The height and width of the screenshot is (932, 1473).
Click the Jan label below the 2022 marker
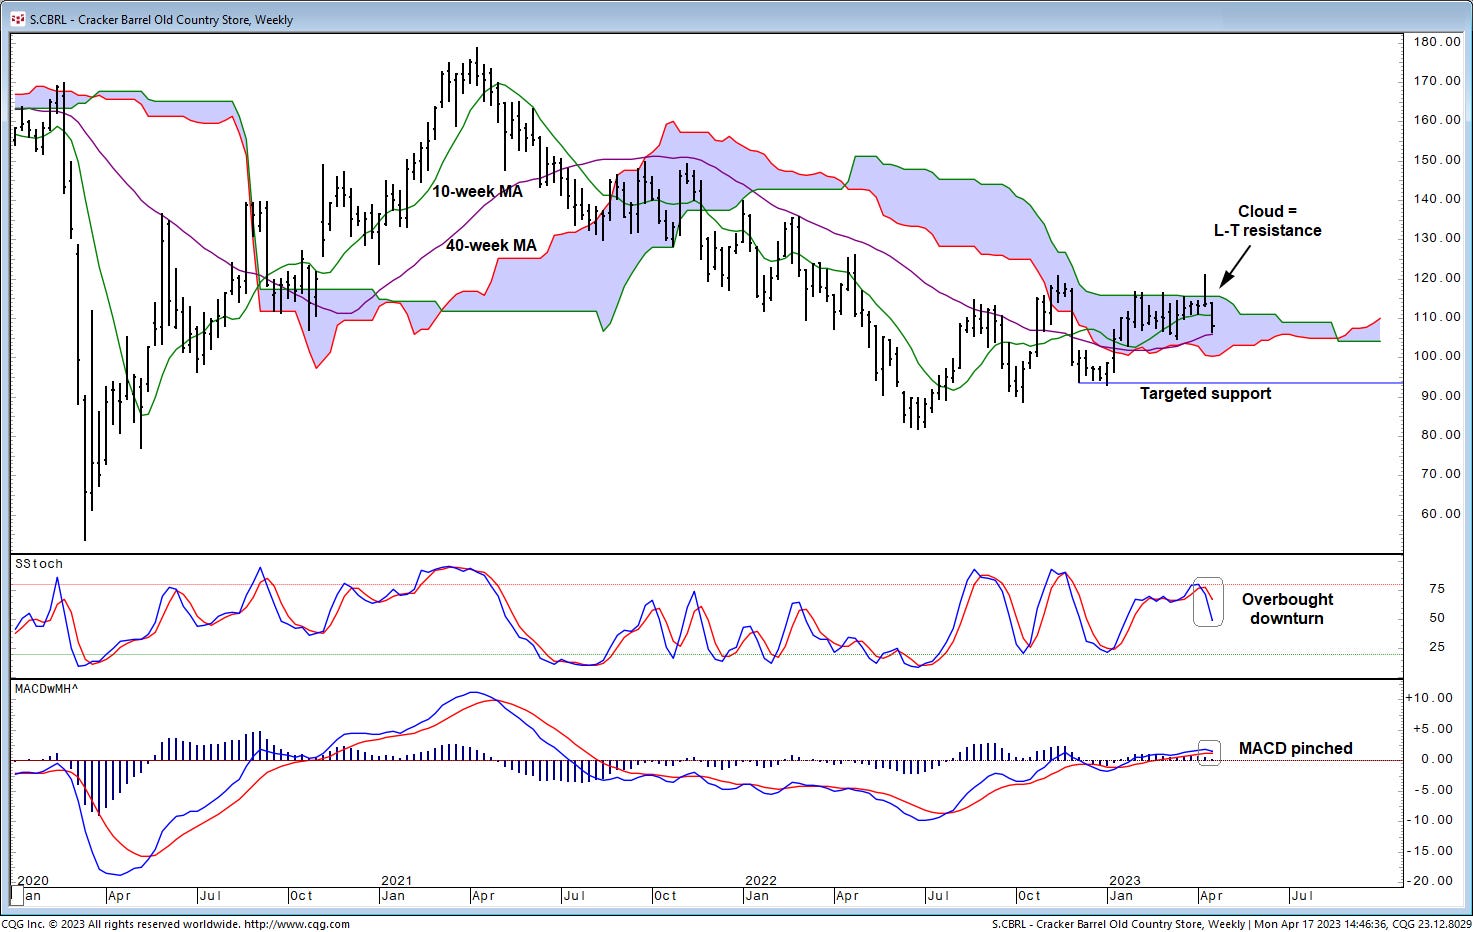tap(757, 896)
